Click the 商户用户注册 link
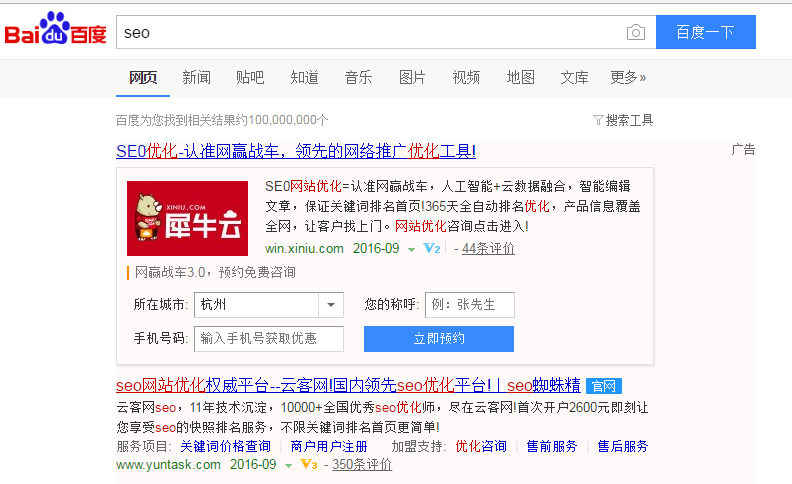Image resolution: width=792 pixels, height=484 pixels. click(x=329, y=446)
